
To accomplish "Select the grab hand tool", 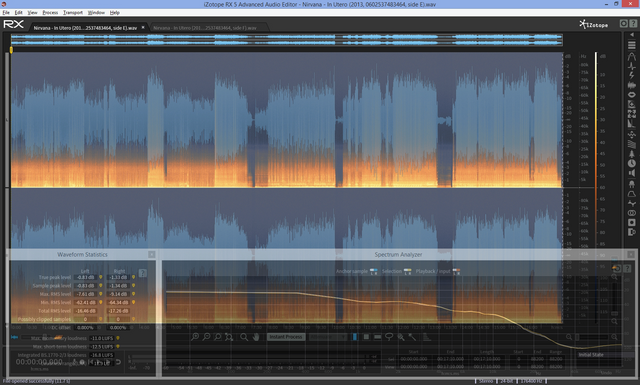I will tap(256, 337).
